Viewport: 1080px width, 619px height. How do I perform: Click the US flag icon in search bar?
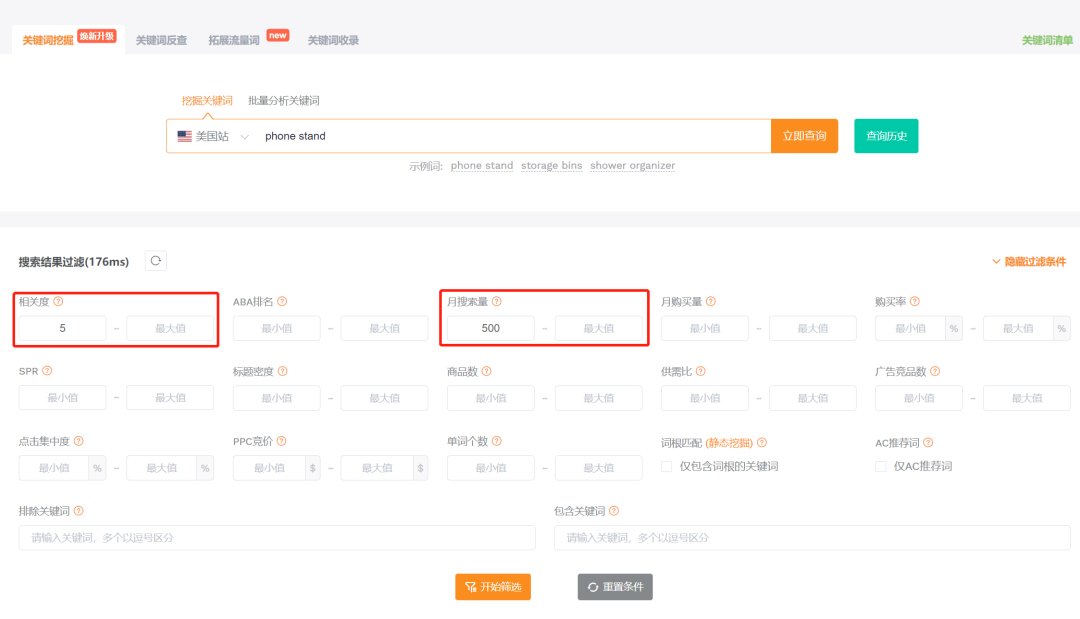pyautogui.click(x=183, y=135)
